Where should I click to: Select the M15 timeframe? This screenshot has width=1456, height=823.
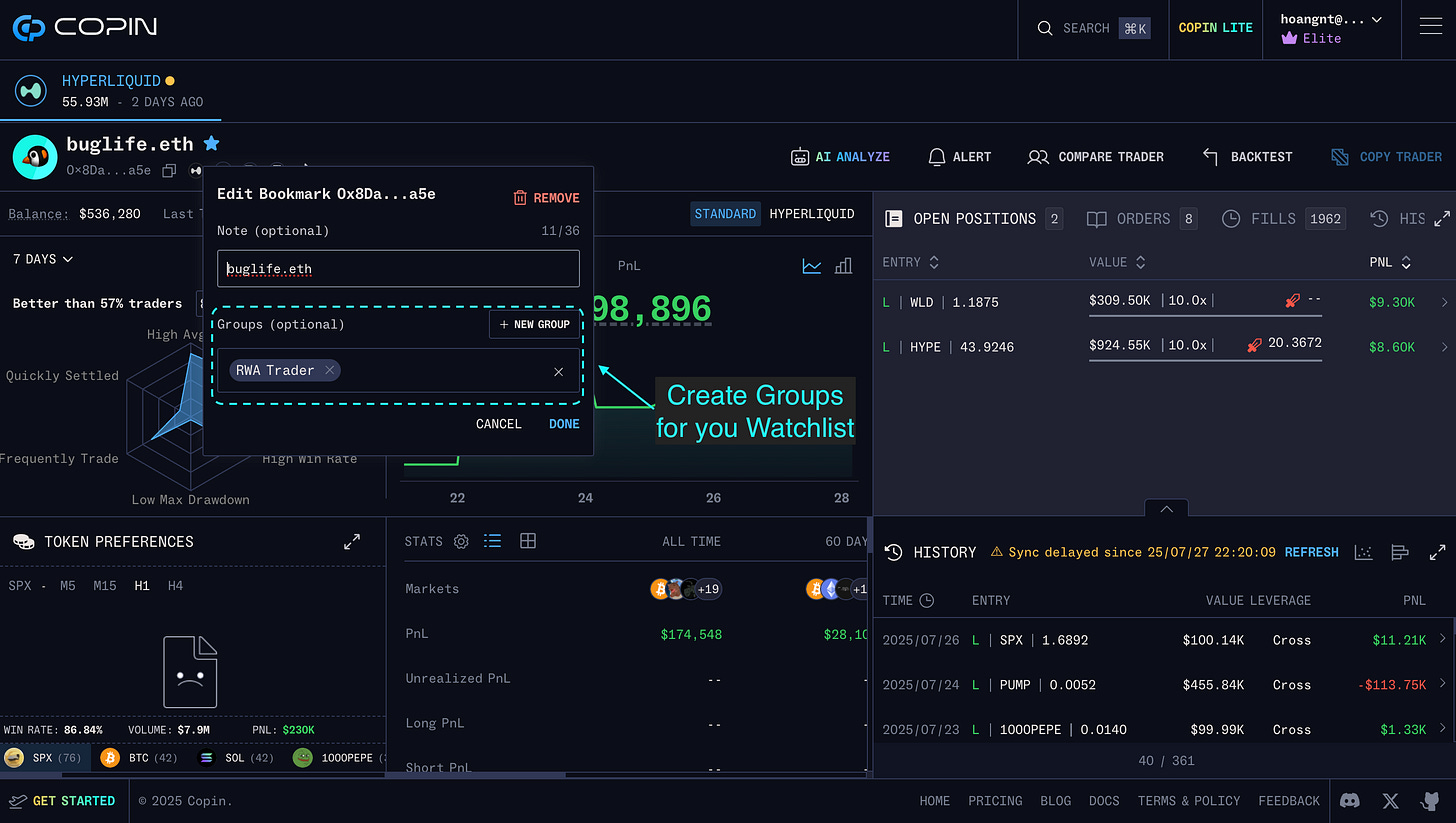click(105, 586)
